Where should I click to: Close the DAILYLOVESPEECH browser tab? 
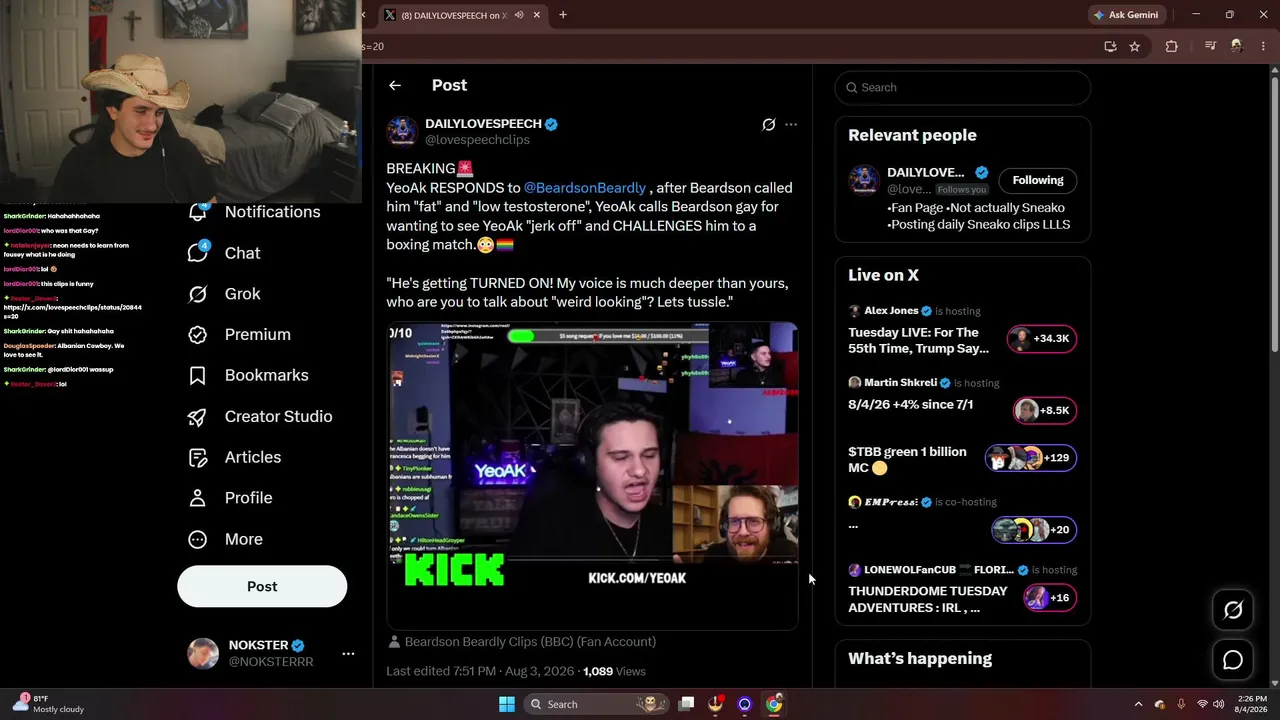click(x=537, y=15)
